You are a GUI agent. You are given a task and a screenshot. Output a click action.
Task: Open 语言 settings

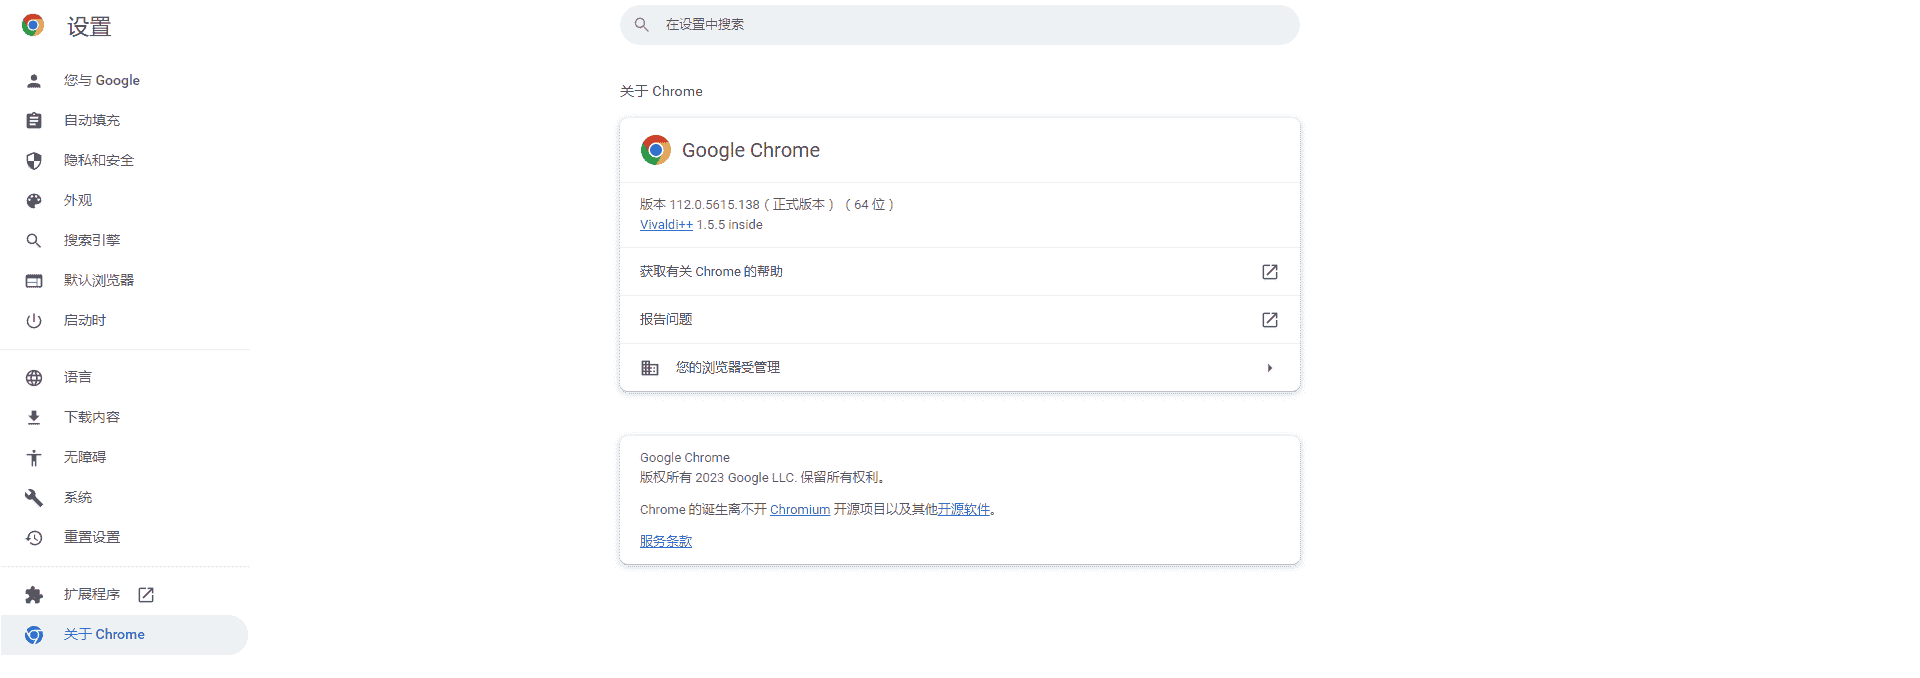pyautogui.click(x=124, y=378)
